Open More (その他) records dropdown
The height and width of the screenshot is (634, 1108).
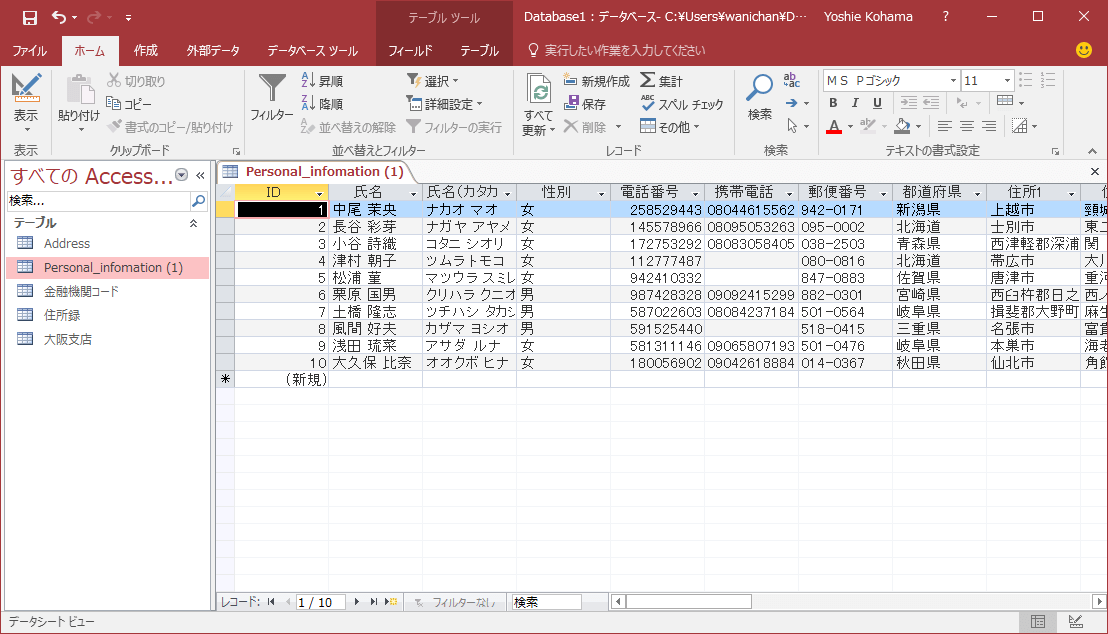pyautogui.click(x=670, y=127)
